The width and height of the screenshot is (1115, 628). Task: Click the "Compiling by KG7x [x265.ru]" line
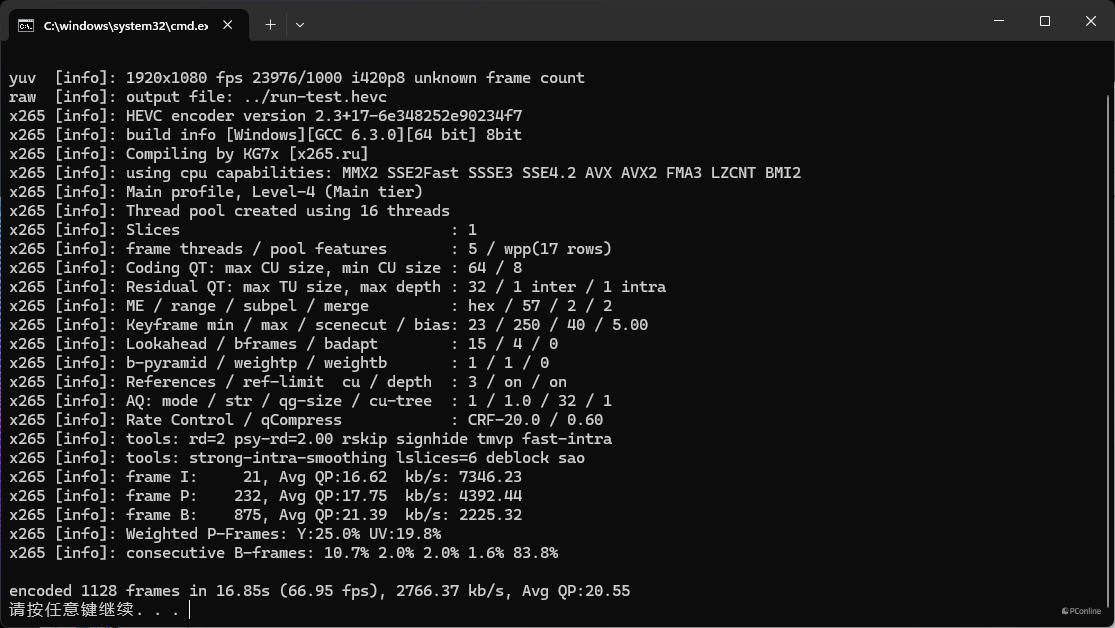[188, 154]
